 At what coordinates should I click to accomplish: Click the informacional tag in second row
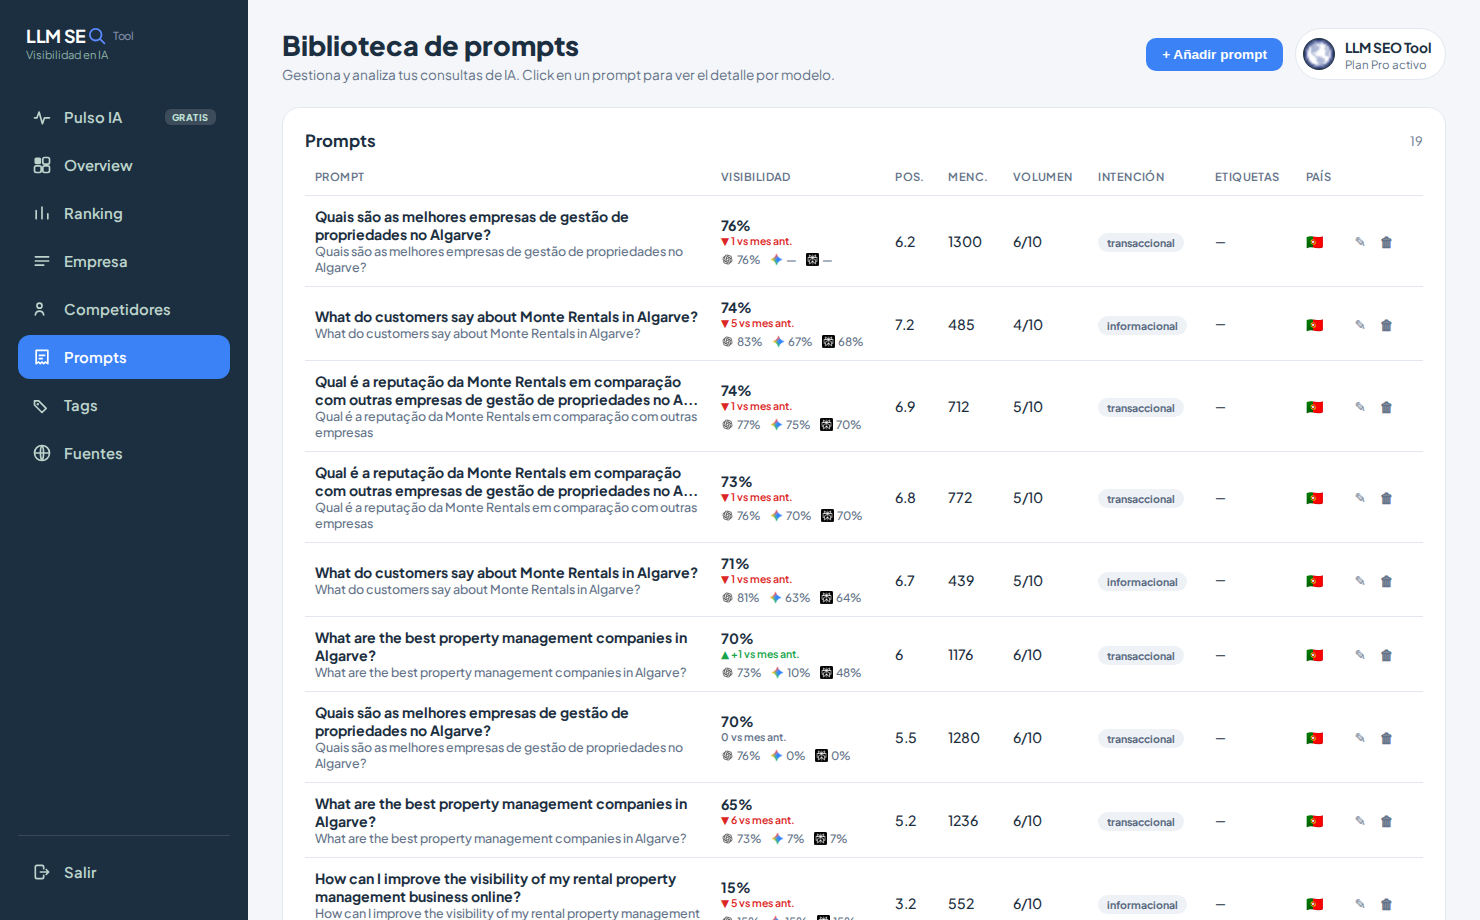[1142, 326]
